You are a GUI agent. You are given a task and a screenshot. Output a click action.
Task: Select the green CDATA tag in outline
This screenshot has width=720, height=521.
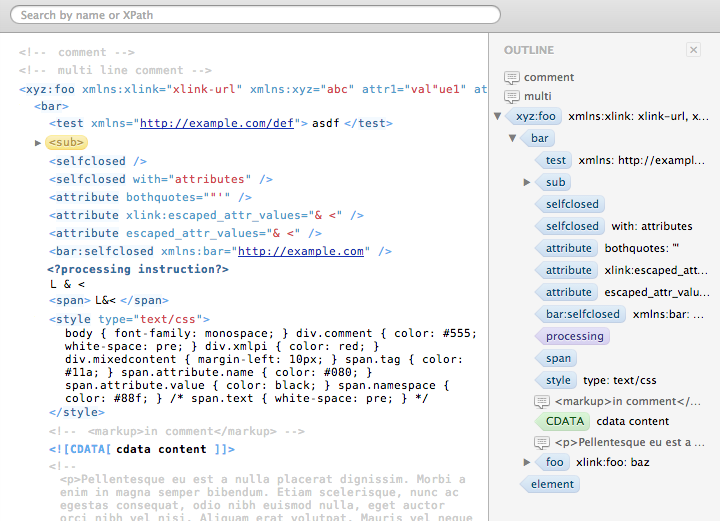pyautogui.click(x=563, y=421)
